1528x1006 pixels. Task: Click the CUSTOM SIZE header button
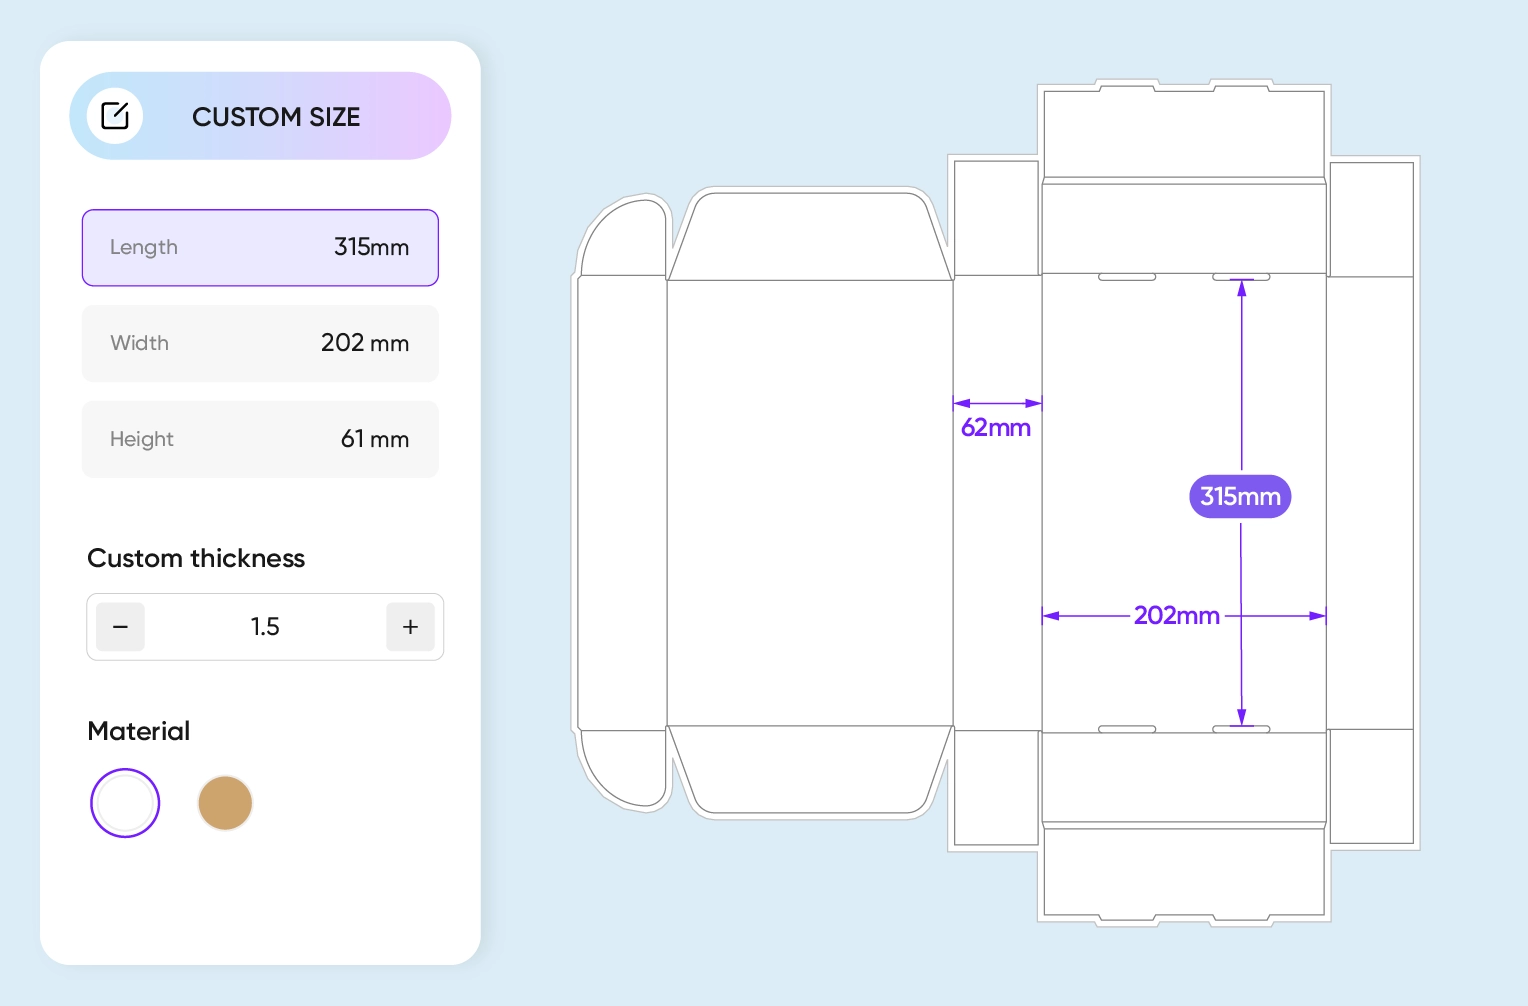[x=276, y=116]
